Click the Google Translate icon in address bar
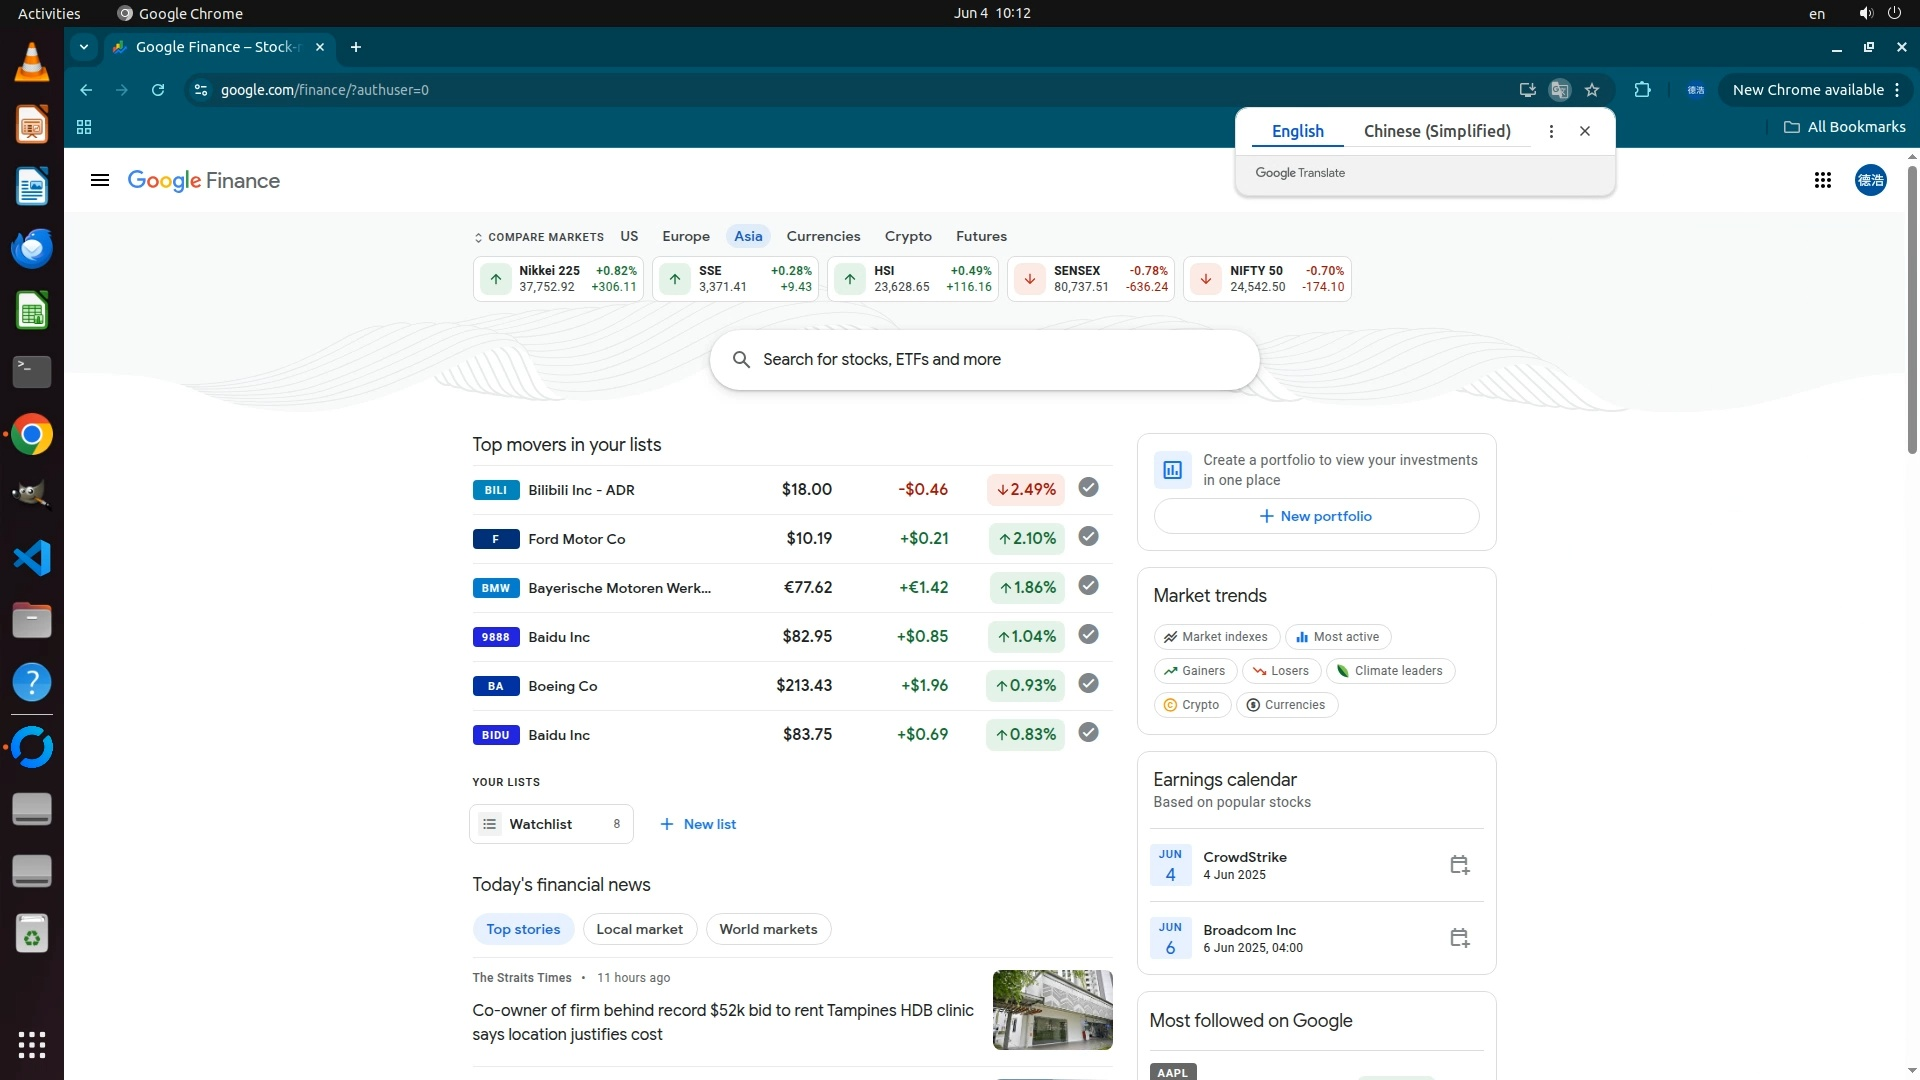The width and height of the screenshot is (1920, 1080). pyautogui.click(x=1559, y=90)
